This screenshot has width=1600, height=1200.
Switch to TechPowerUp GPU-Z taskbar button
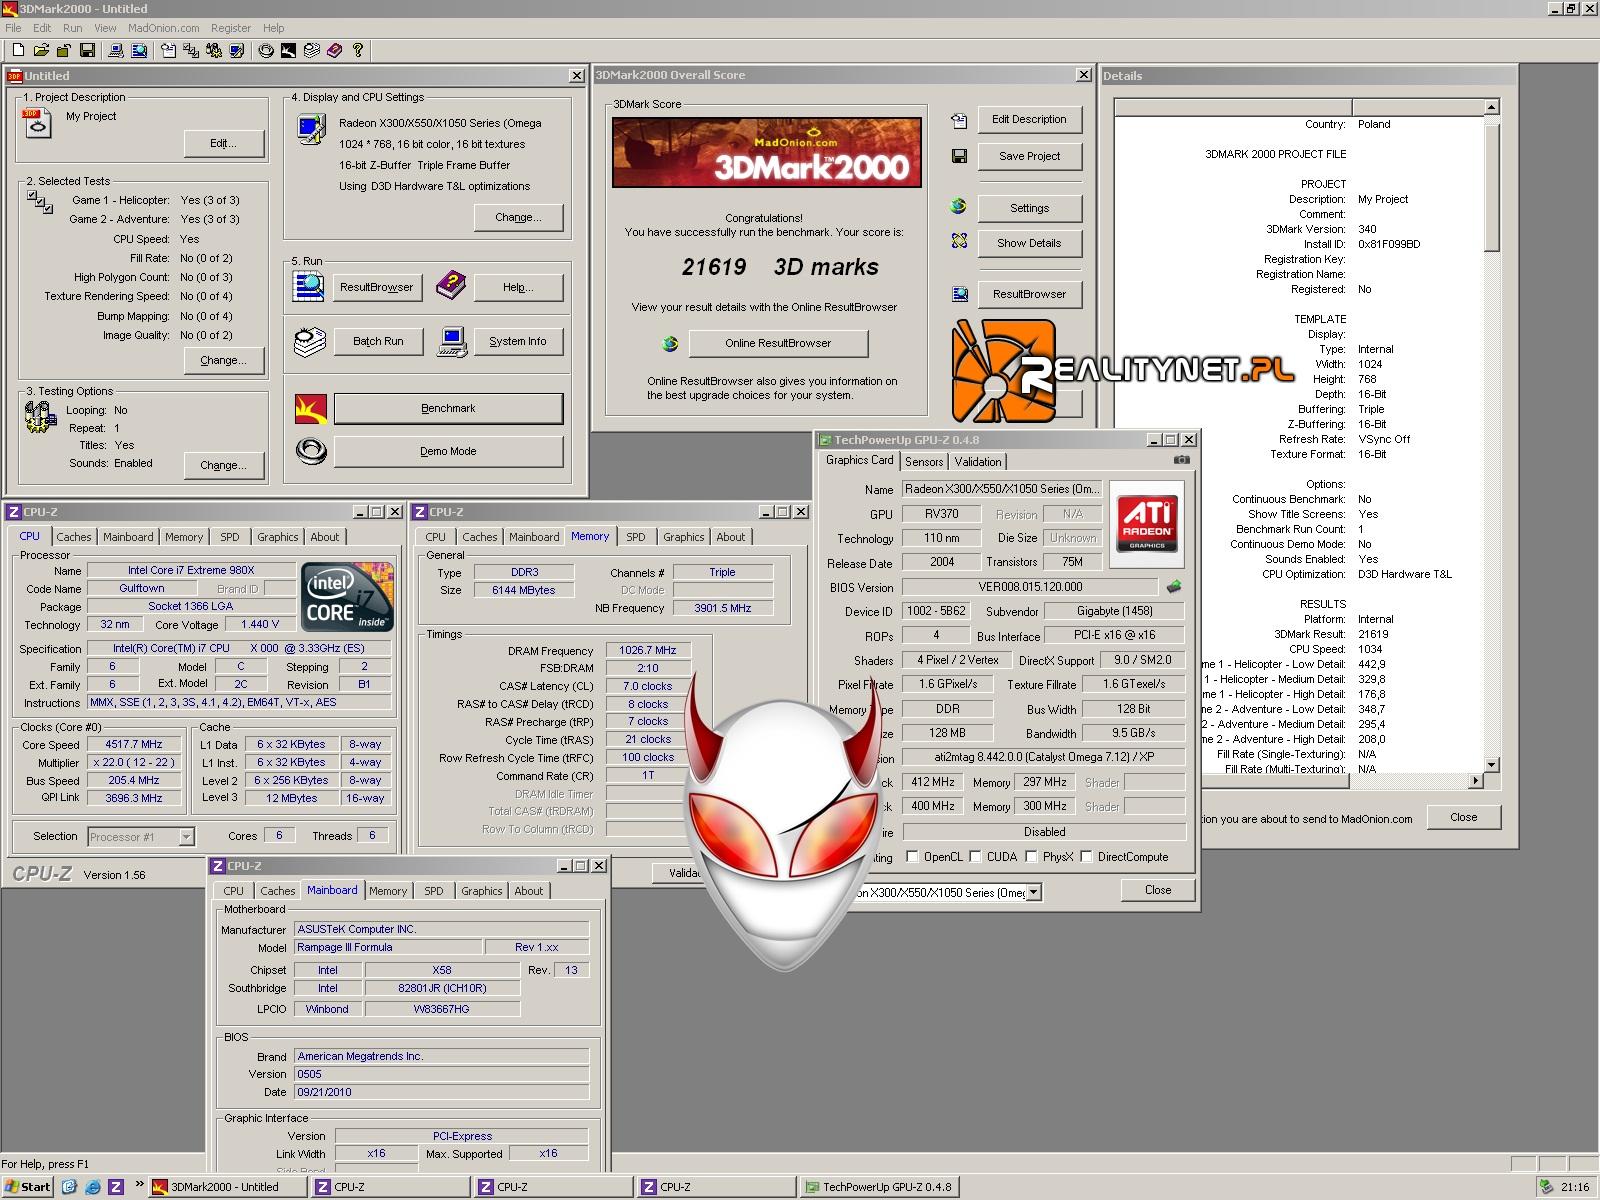coord(880,1187)
